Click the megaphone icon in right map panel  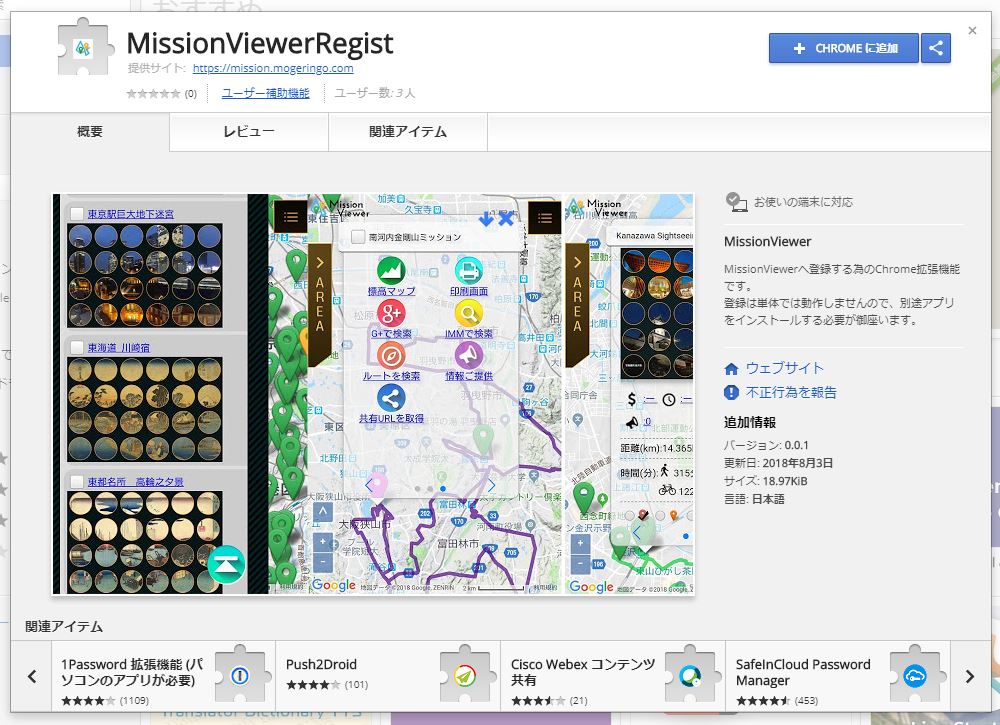click(x=631, y=422)
